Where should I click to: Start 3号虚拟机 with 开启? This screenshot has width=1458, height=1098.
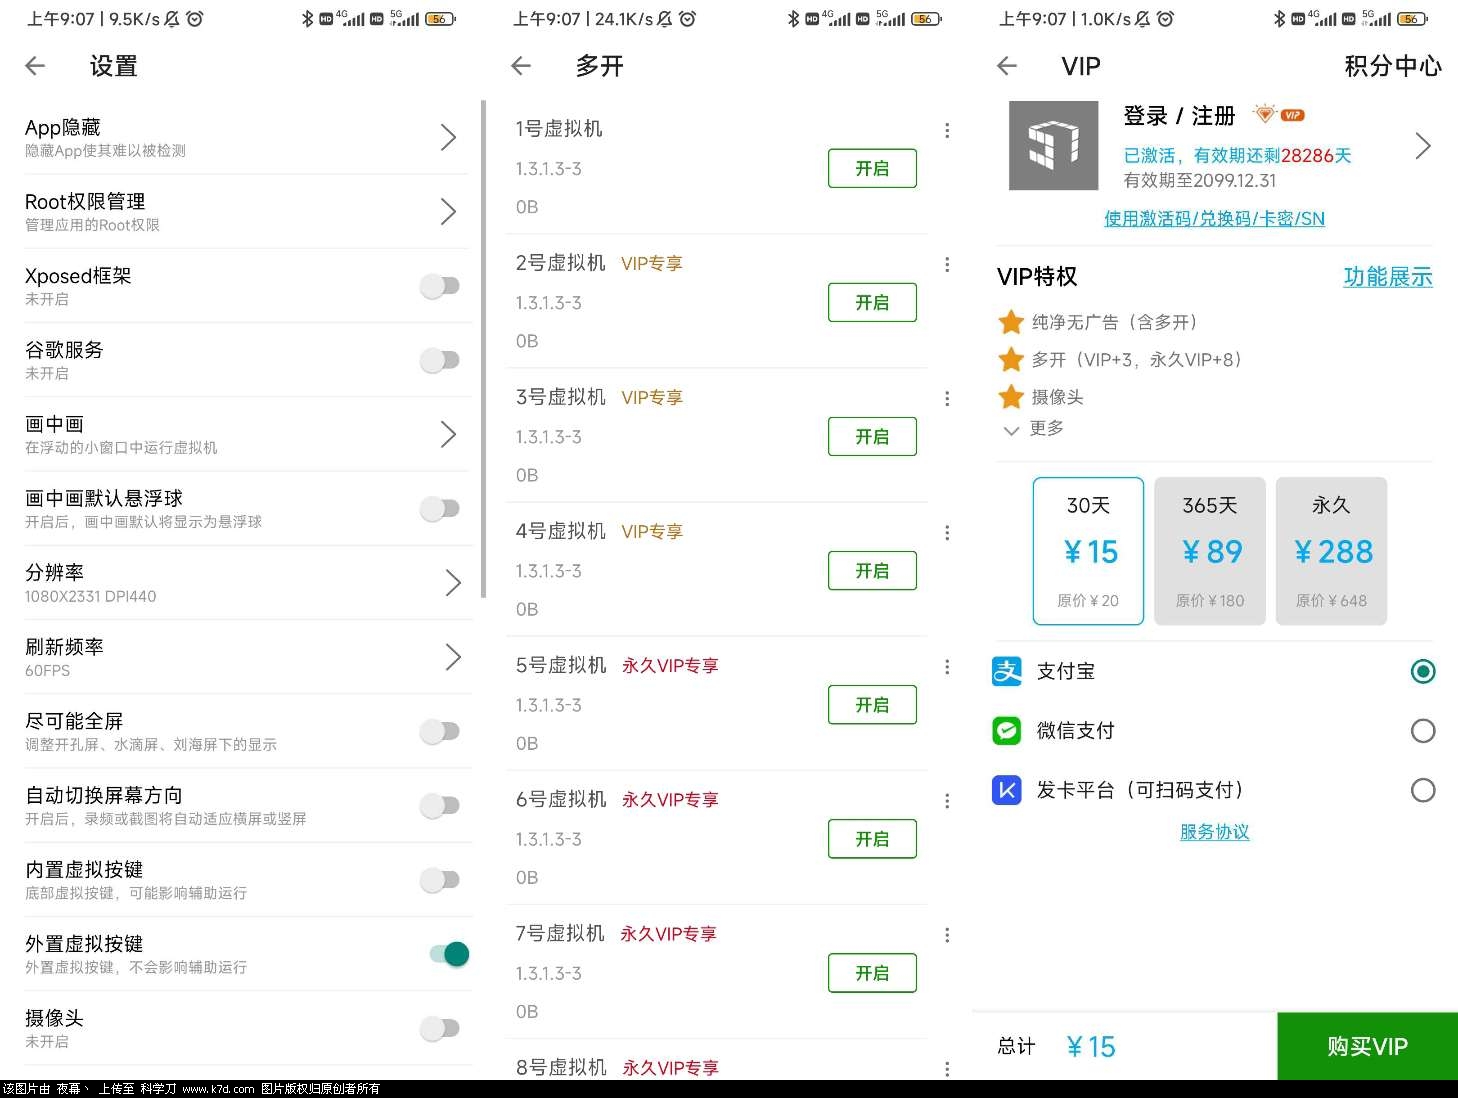872,436
